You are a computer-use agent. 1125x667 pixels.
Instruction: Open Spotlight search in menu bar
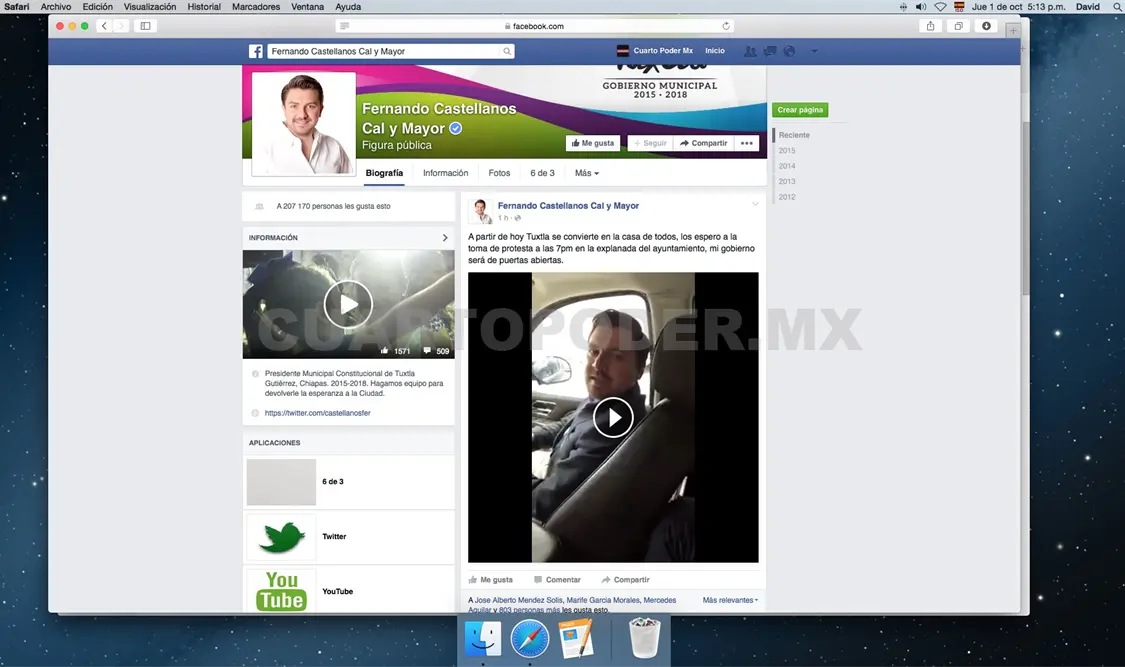tap(1117, 6)
